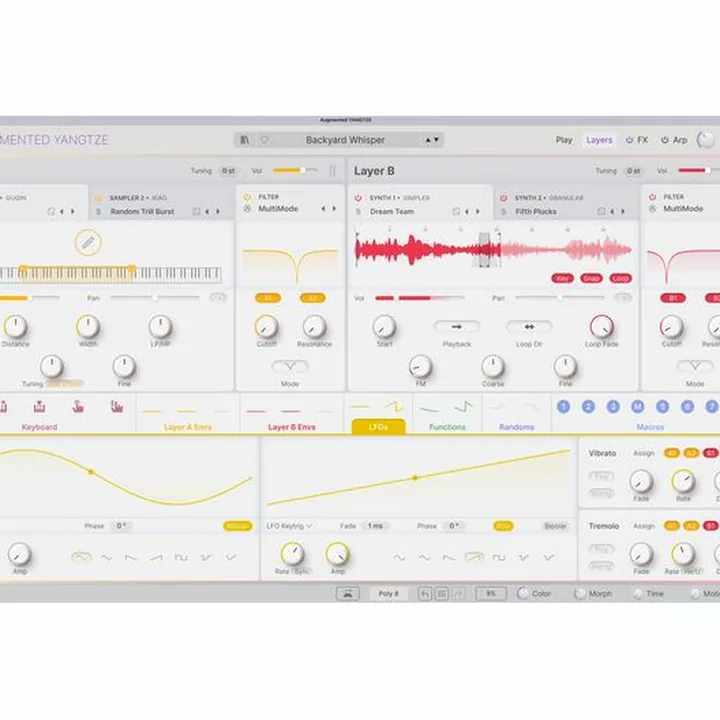Image resolution: width=720 pixels, height=720 pixels.
Task: Open the LFOs tab
Action: (378, 427)
